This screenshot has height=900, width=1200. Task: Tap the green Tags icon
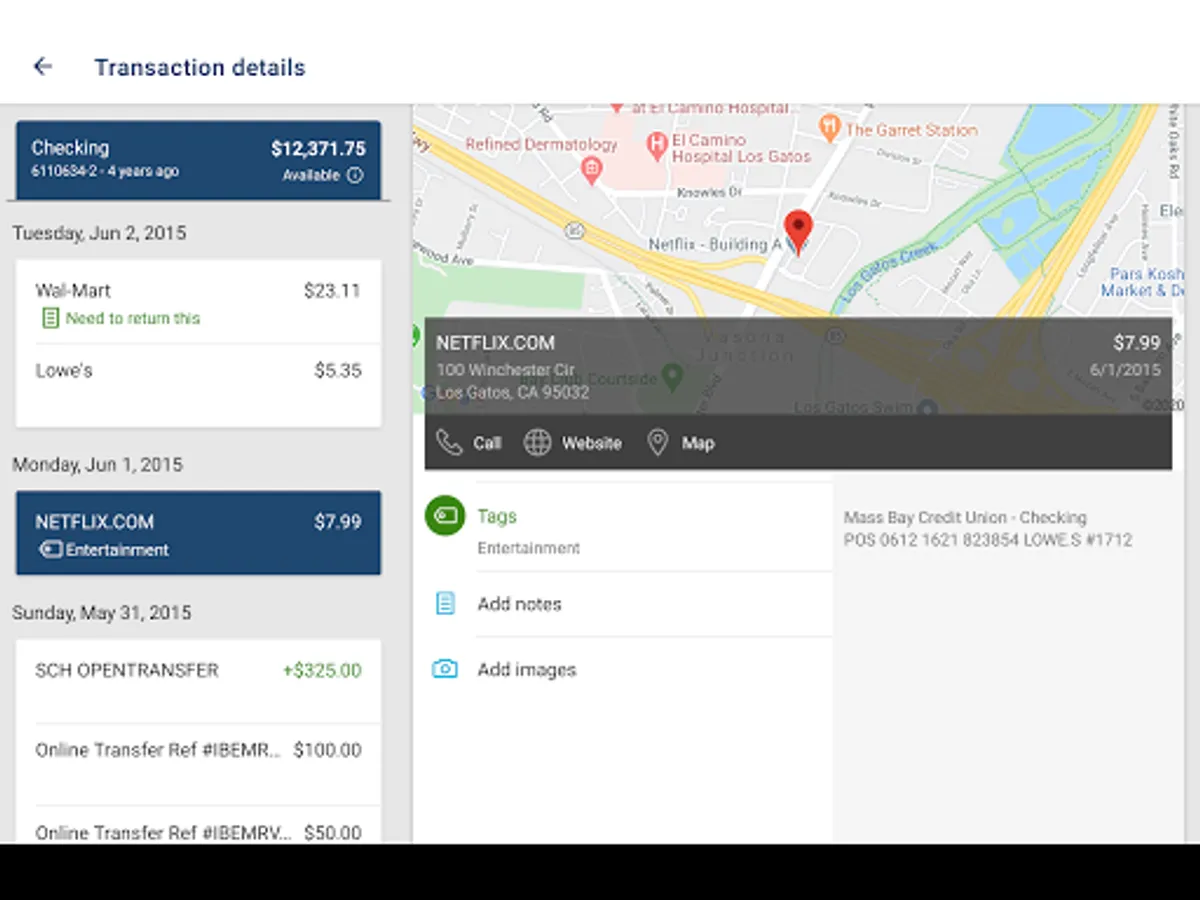445,516
